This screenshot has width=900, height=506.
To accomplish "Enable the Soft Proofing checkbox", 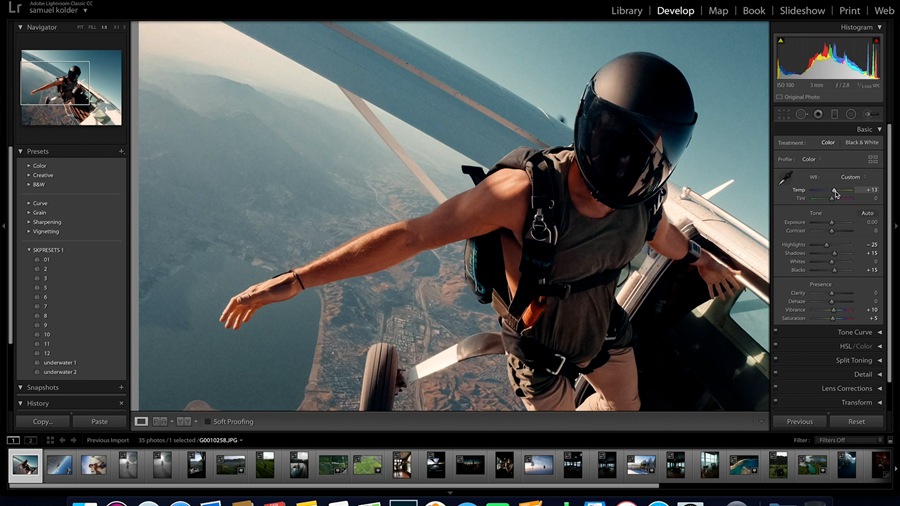I will [x=208, y=422].
